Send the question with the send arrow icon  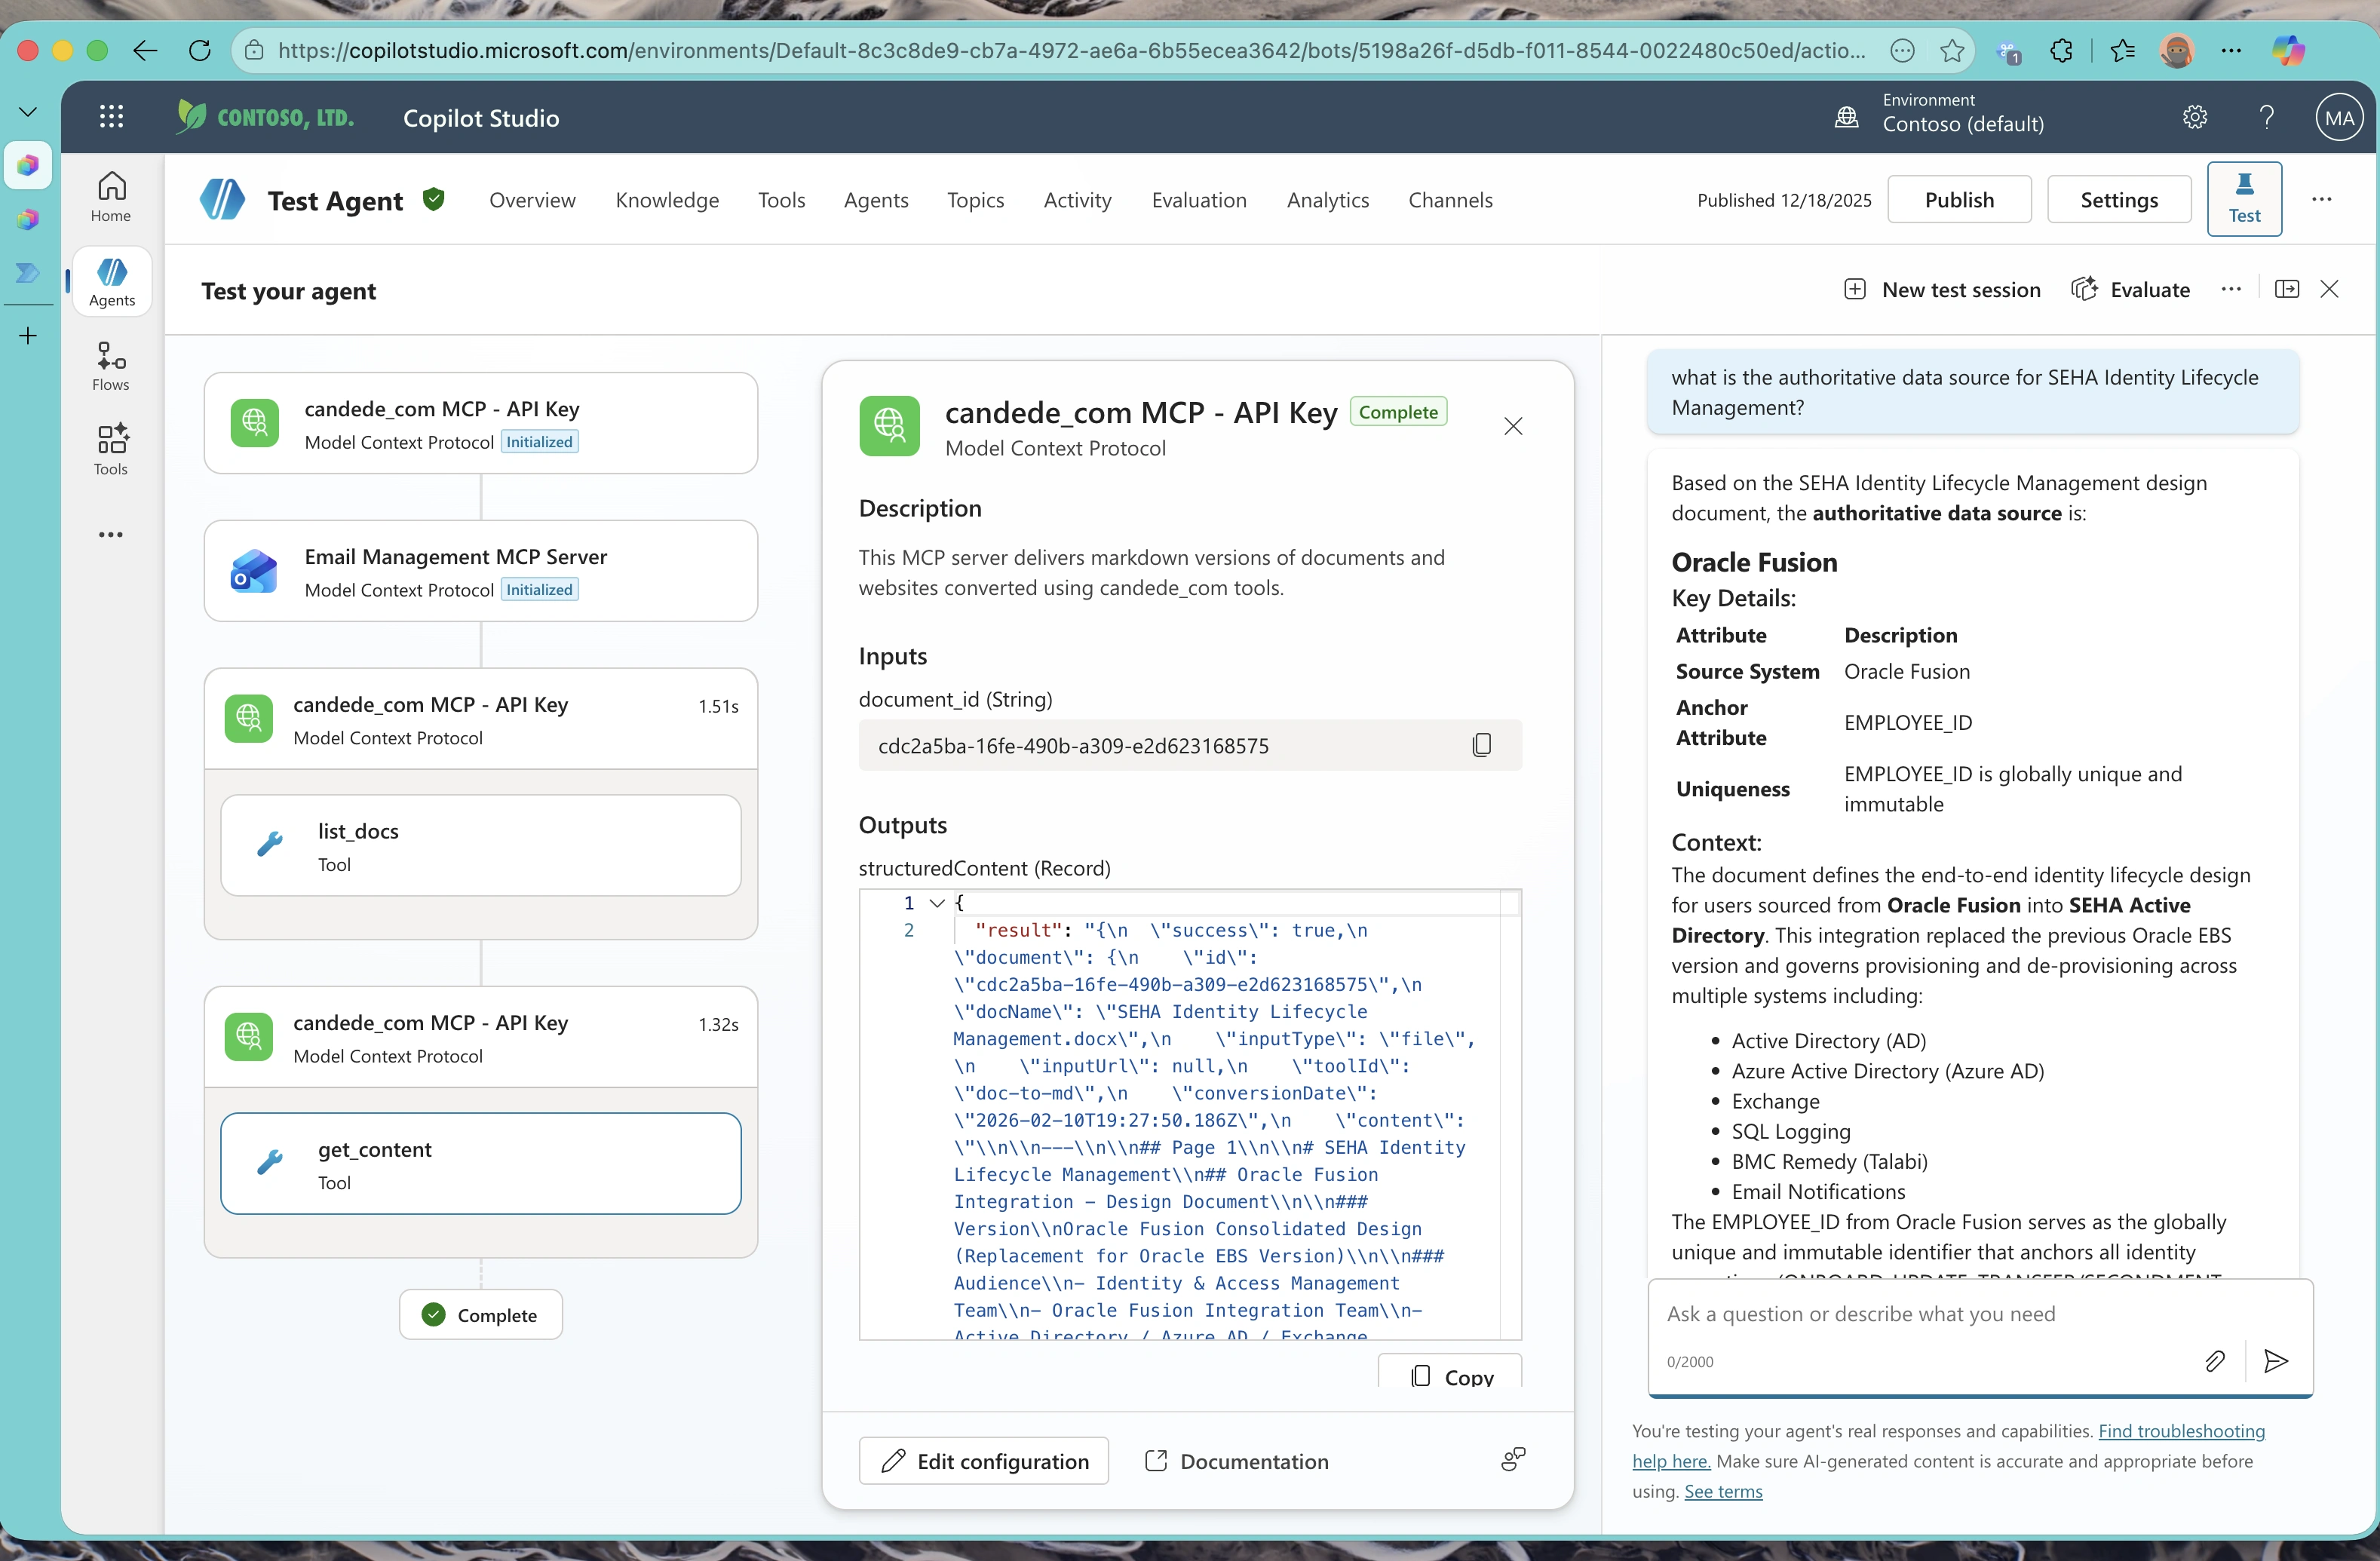tap(2276, 1361)
